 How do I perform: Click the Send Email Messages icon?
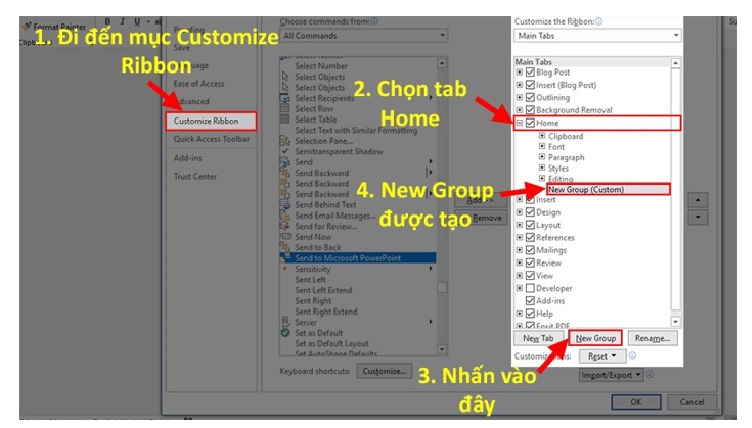pyautogui.click(x=286, y=215)
